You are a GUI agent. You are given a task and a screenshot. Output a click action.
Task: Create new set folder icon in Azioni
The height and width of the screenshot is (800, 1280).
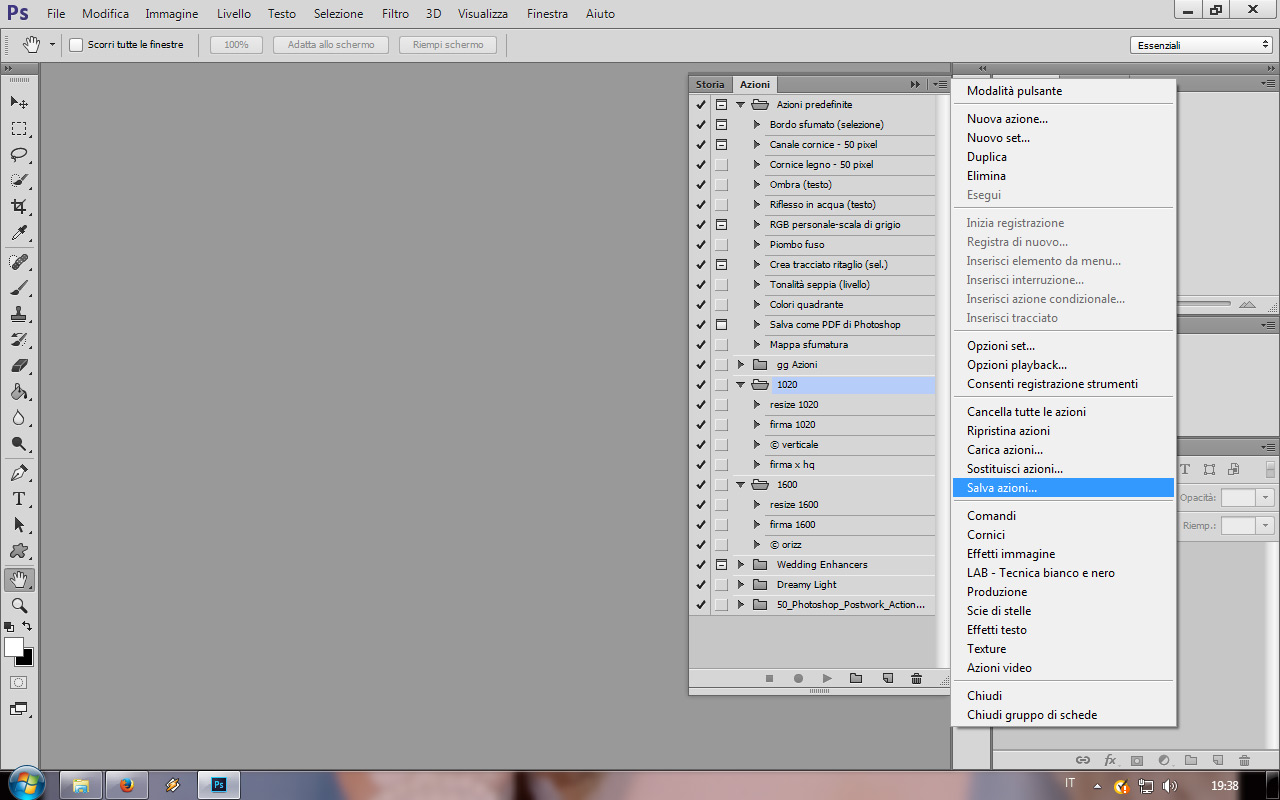856,678
